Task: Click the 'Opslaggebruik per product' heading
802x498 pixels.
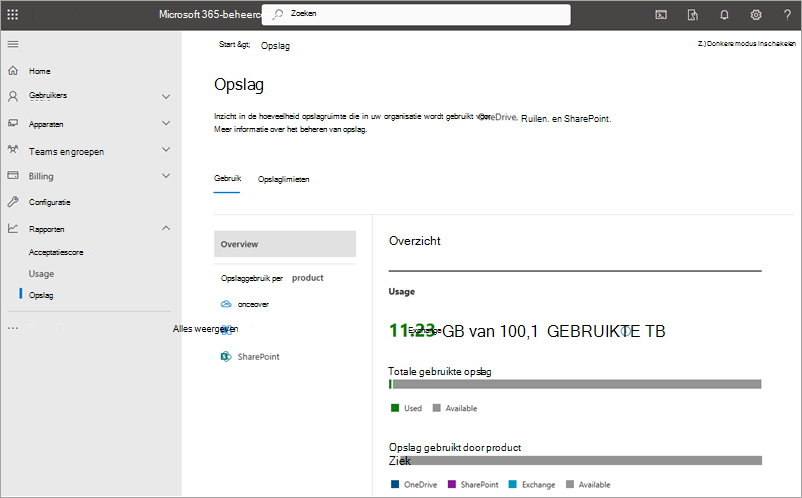Action: (272, 278)
